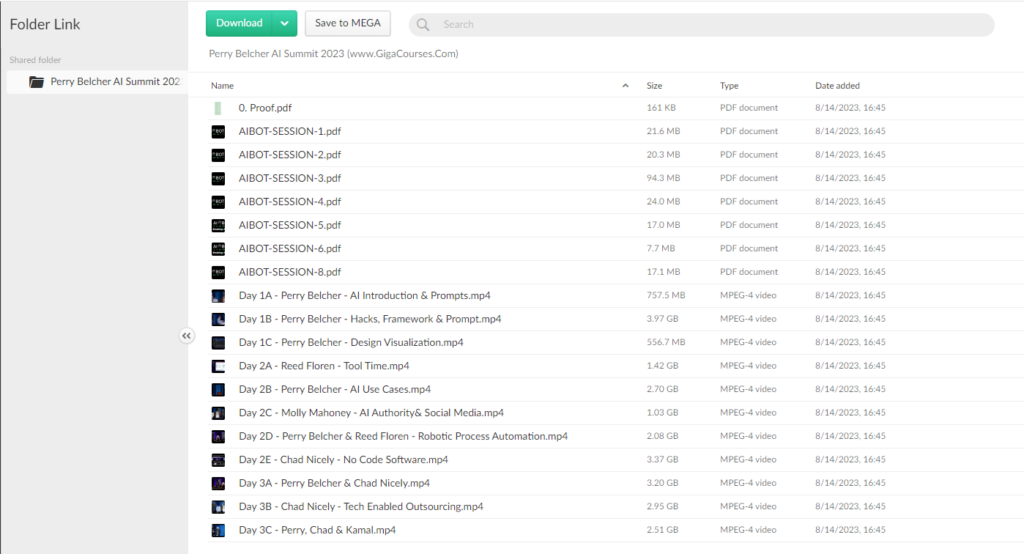This screenshot has height=554, width=1024.
Task: Click the sort direction arrow in header
Action: [626, 86]
